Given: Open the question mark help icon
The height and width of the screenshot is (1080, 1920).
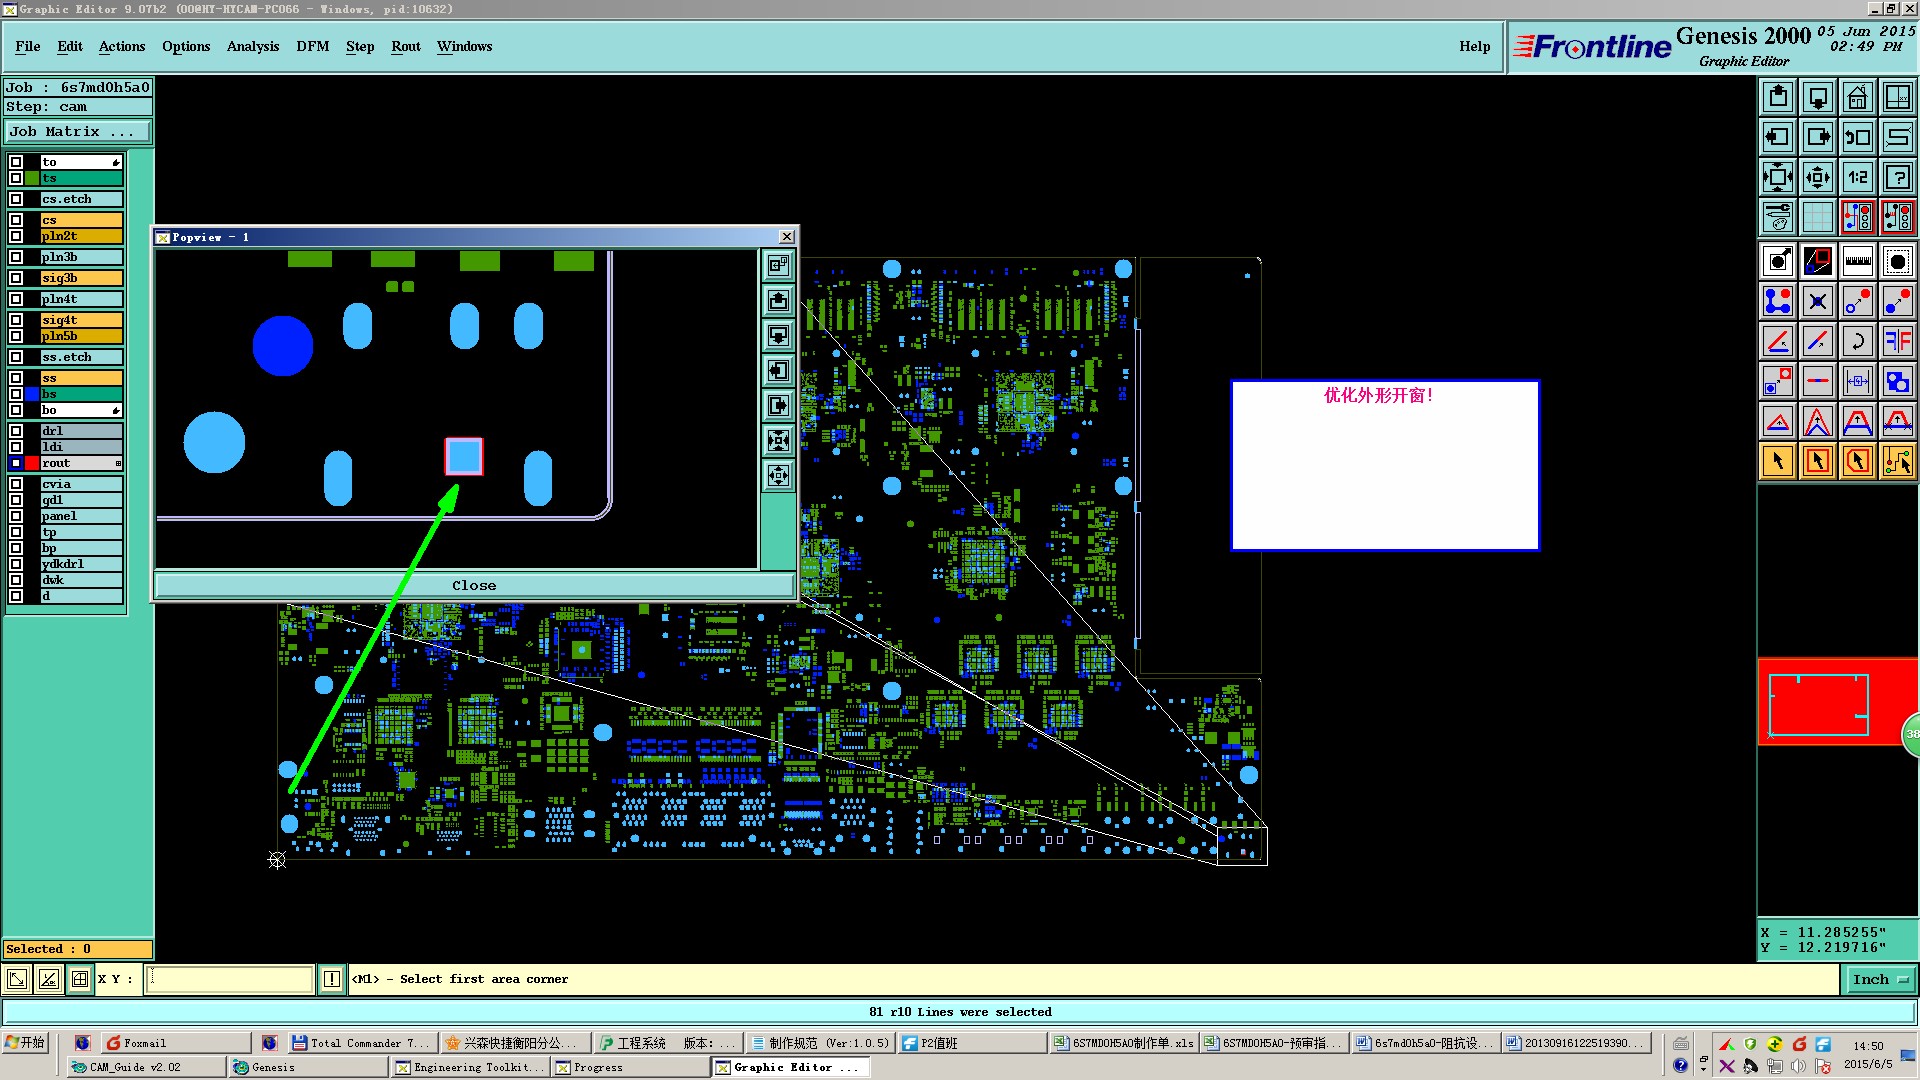Looking at the screenshot, I should [1897, 177].
